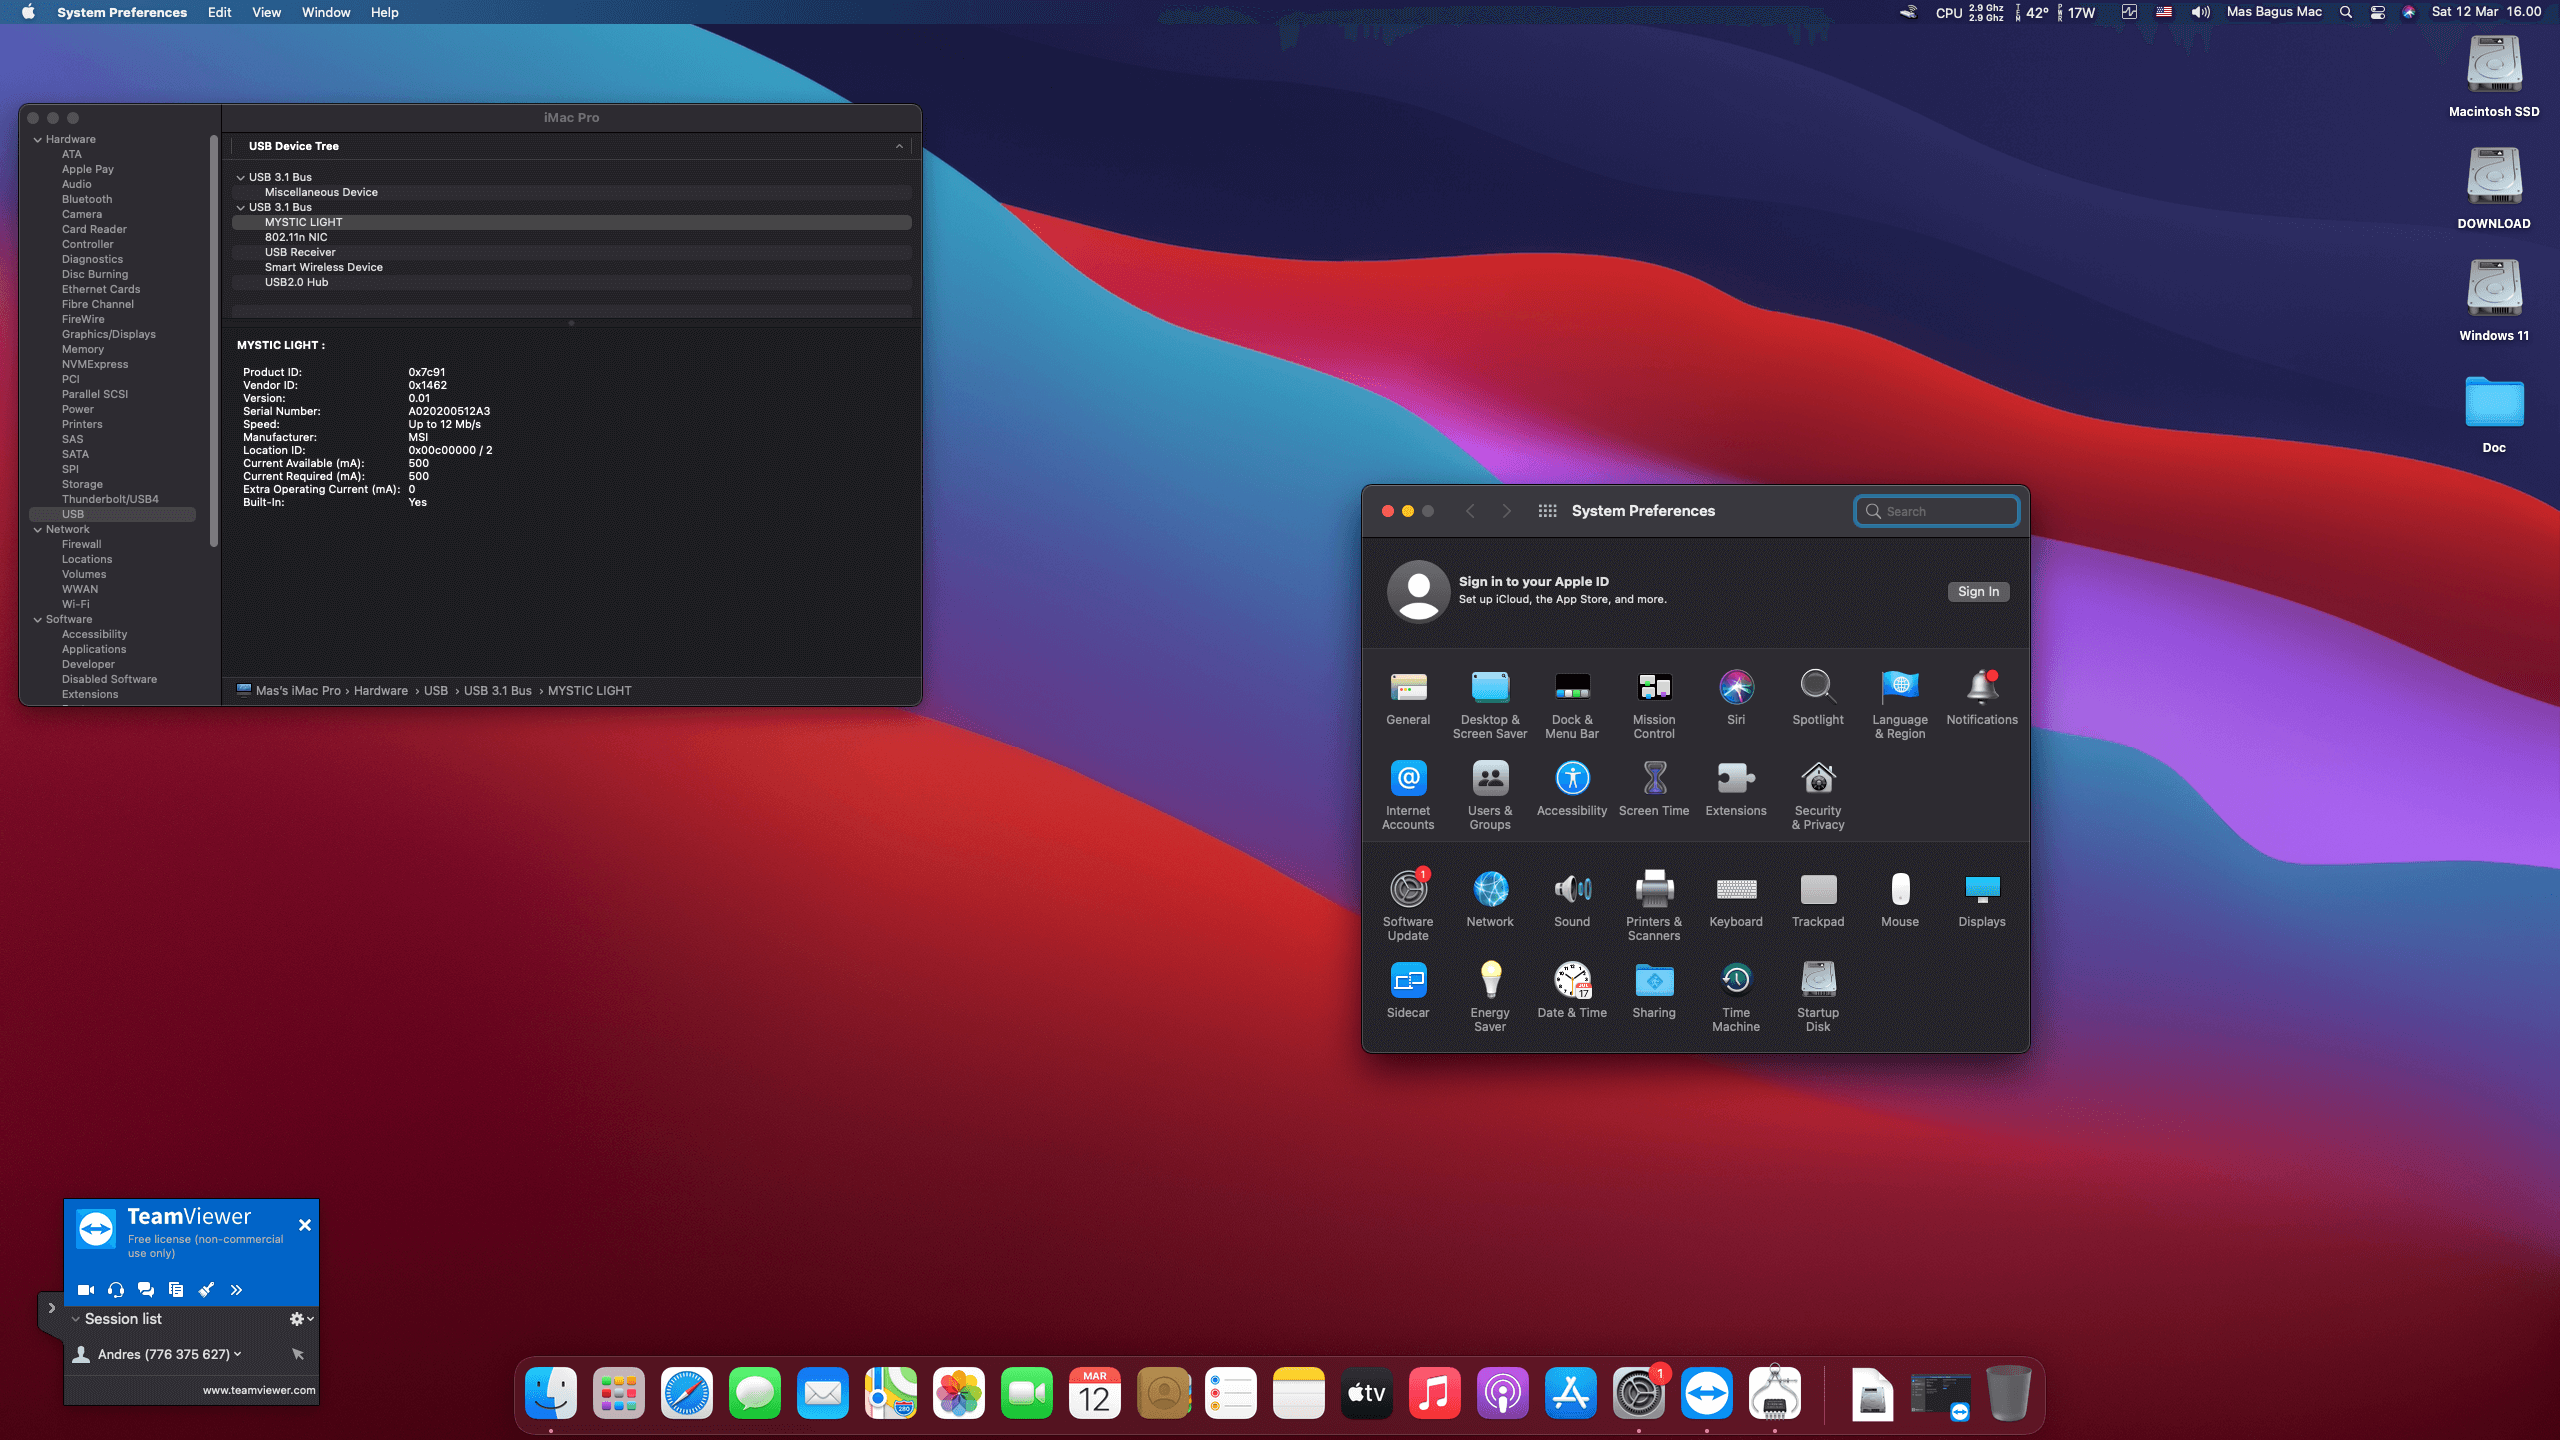2560x1440 pixels.
Task: Open Dock & Menu Bar settings
Action: (1571, 688)
